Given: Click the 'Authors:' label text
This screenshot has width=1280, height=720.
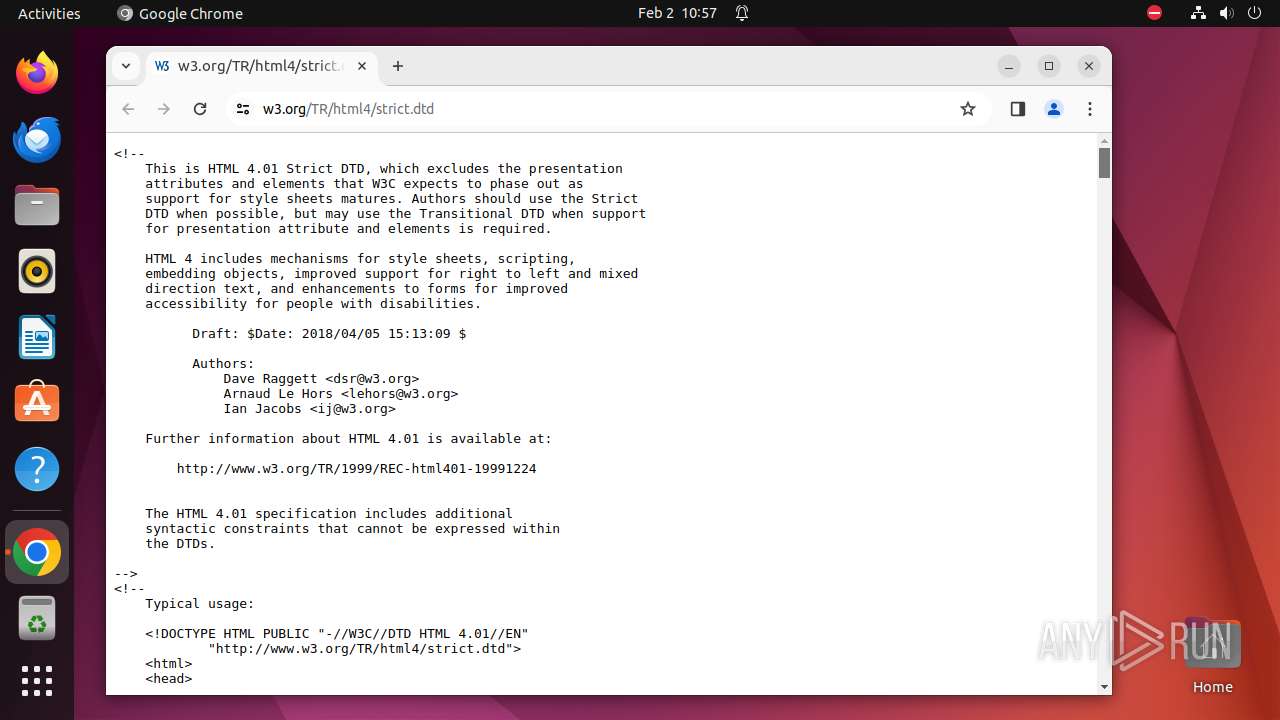Looking at the screenshot, I should (x=224, y=364).
